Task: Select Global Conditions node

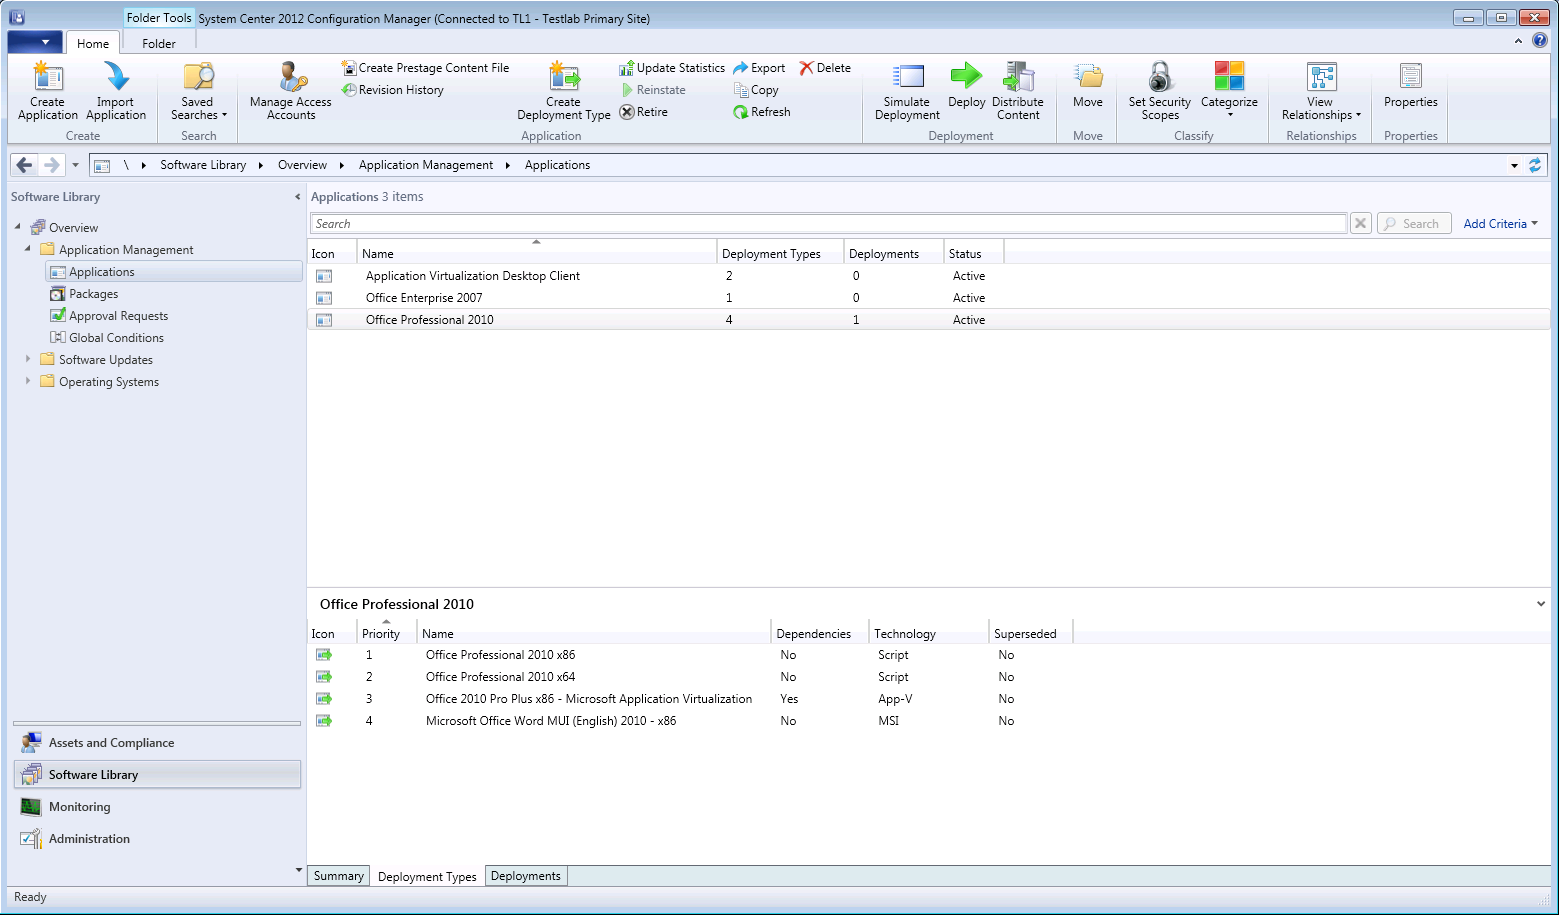Action: tap(116, 338)
